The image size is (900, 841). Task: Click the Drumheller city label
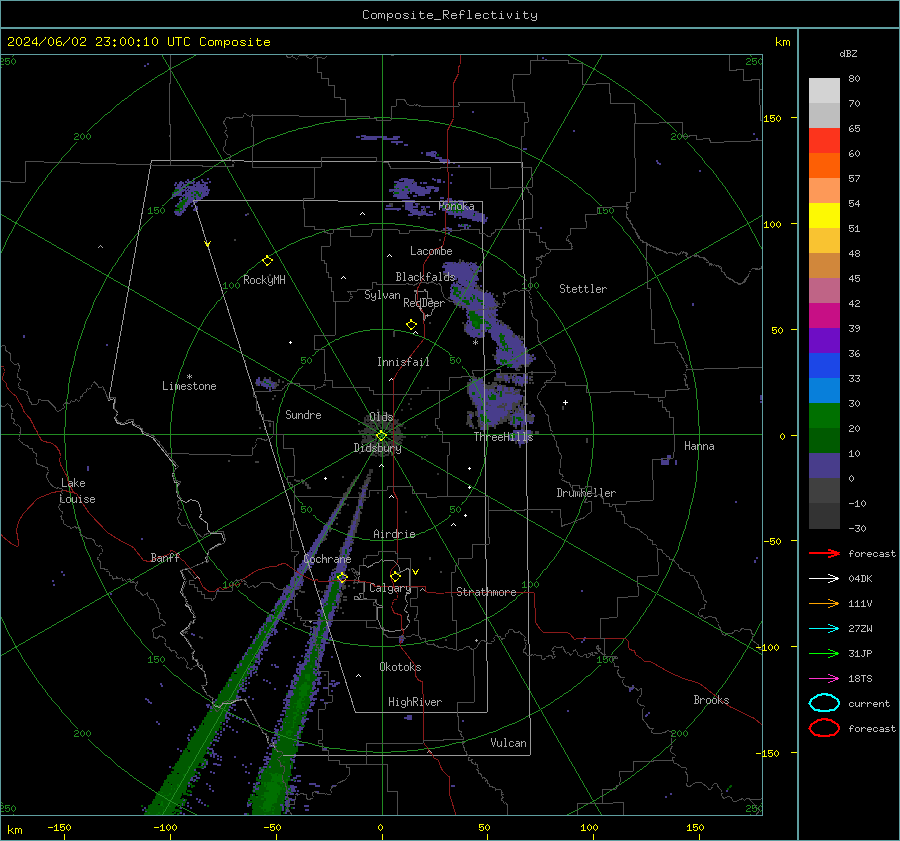coord(586,493)
